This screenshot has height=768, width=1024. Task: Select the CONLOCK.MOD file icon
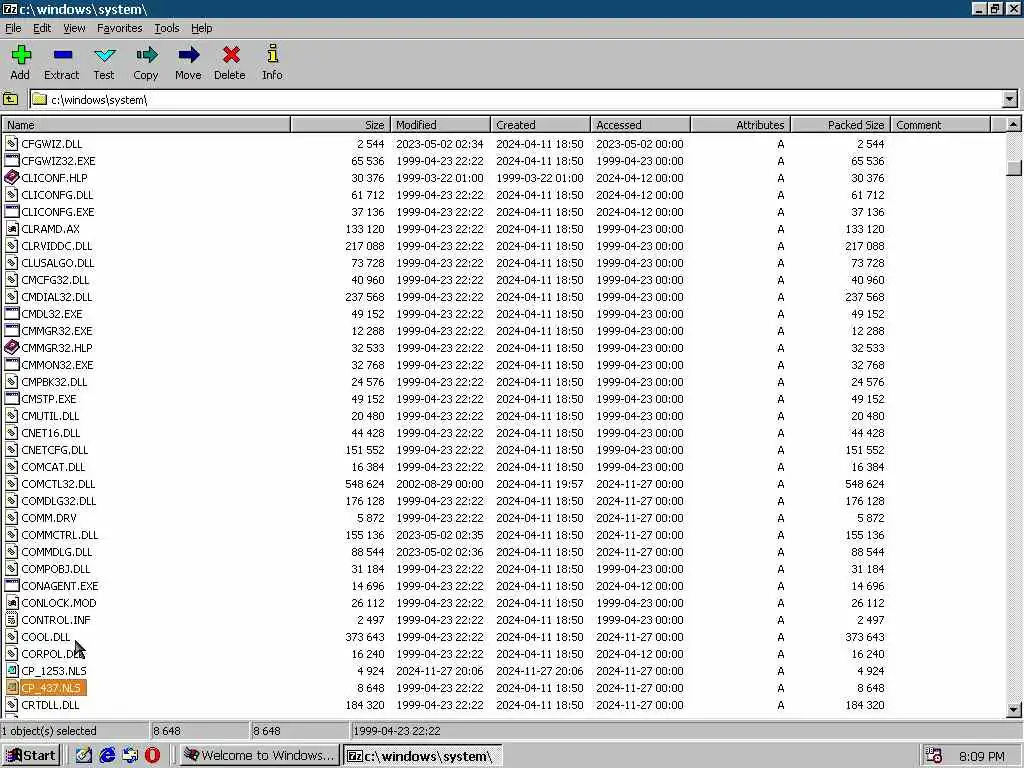pyautogui.click(x=11, y=603)
